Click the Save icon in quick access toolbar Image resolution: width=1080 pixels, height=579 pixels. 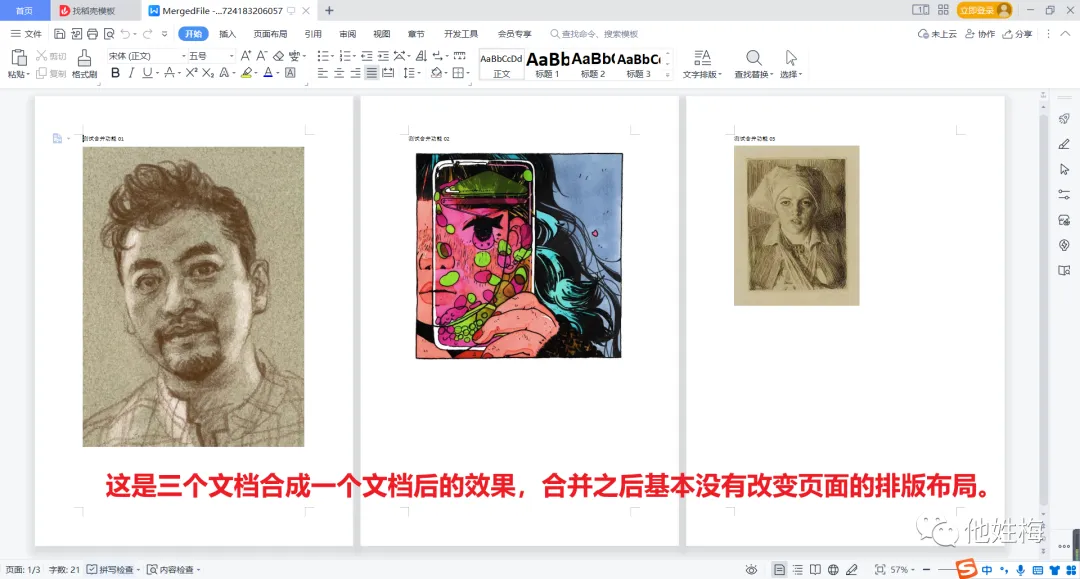(59, 34)
